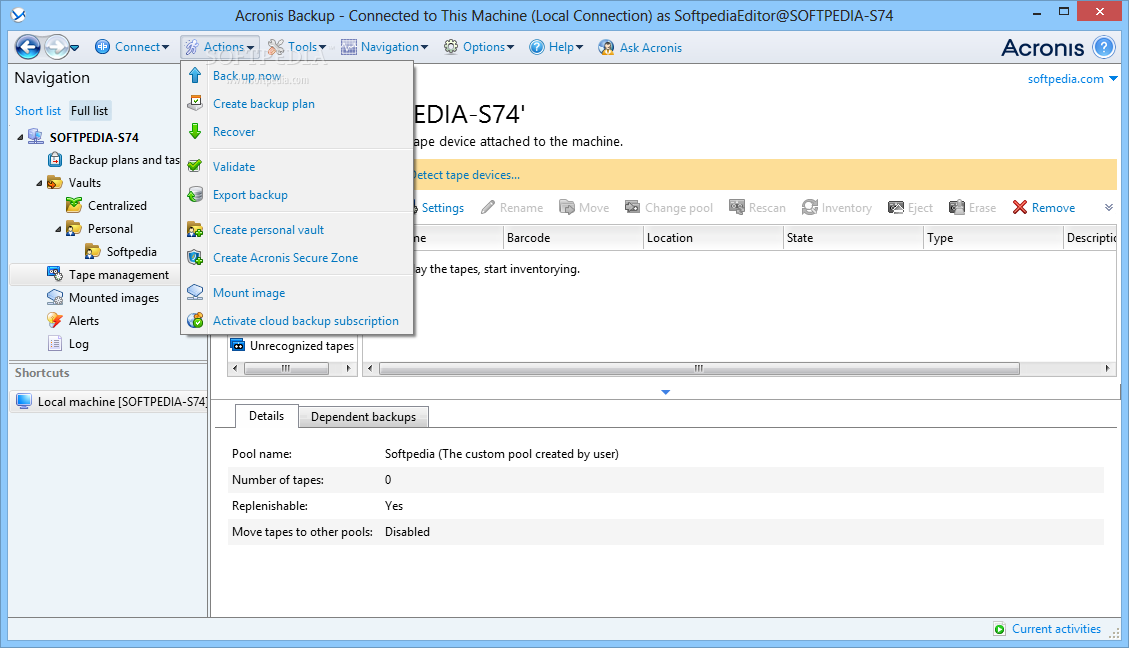Close the open Actions menu

click(x=220, y=48)
